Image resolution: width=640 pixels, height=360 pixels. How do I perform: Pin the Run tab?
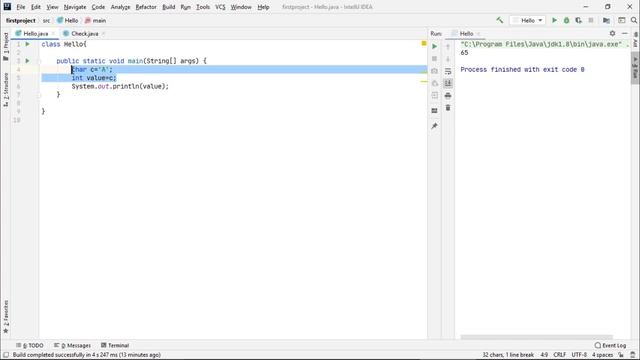(434, 126)
